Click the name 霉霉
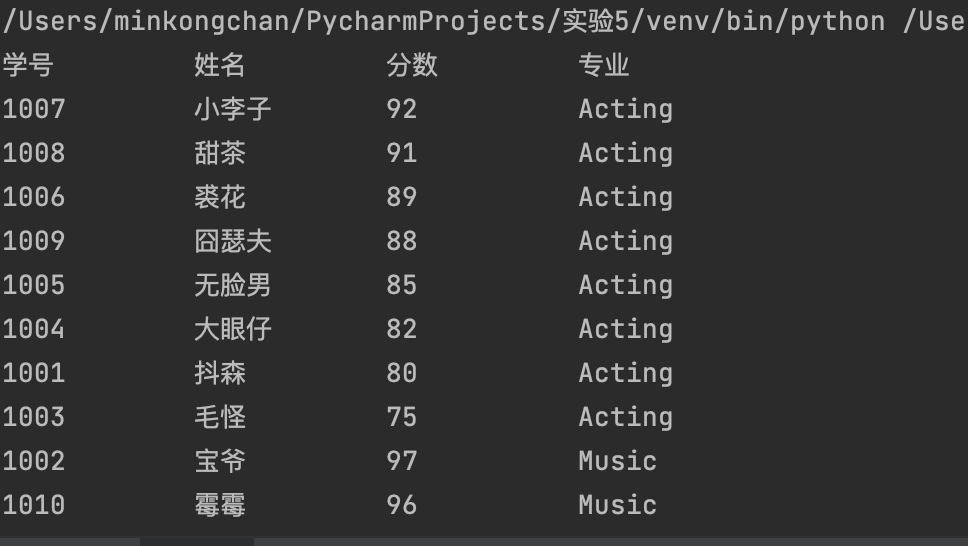968x546 pixels. point(220,505)
